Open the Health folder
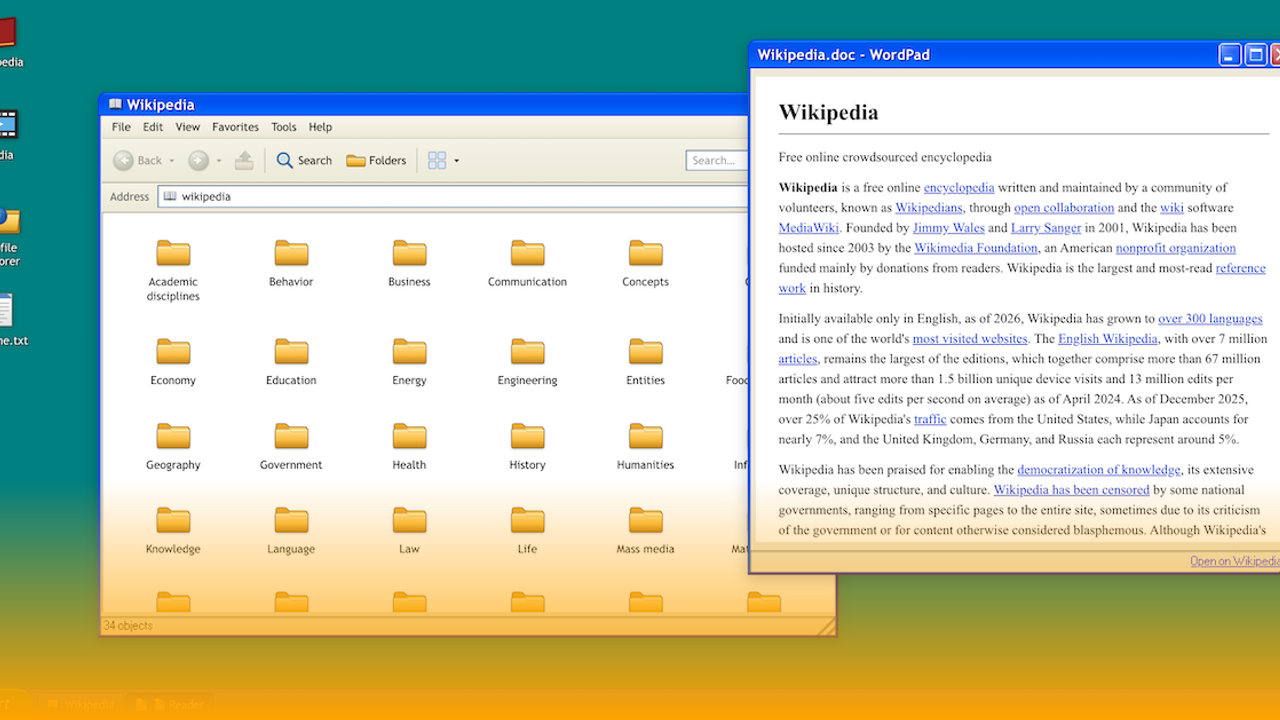 (409, 446)
